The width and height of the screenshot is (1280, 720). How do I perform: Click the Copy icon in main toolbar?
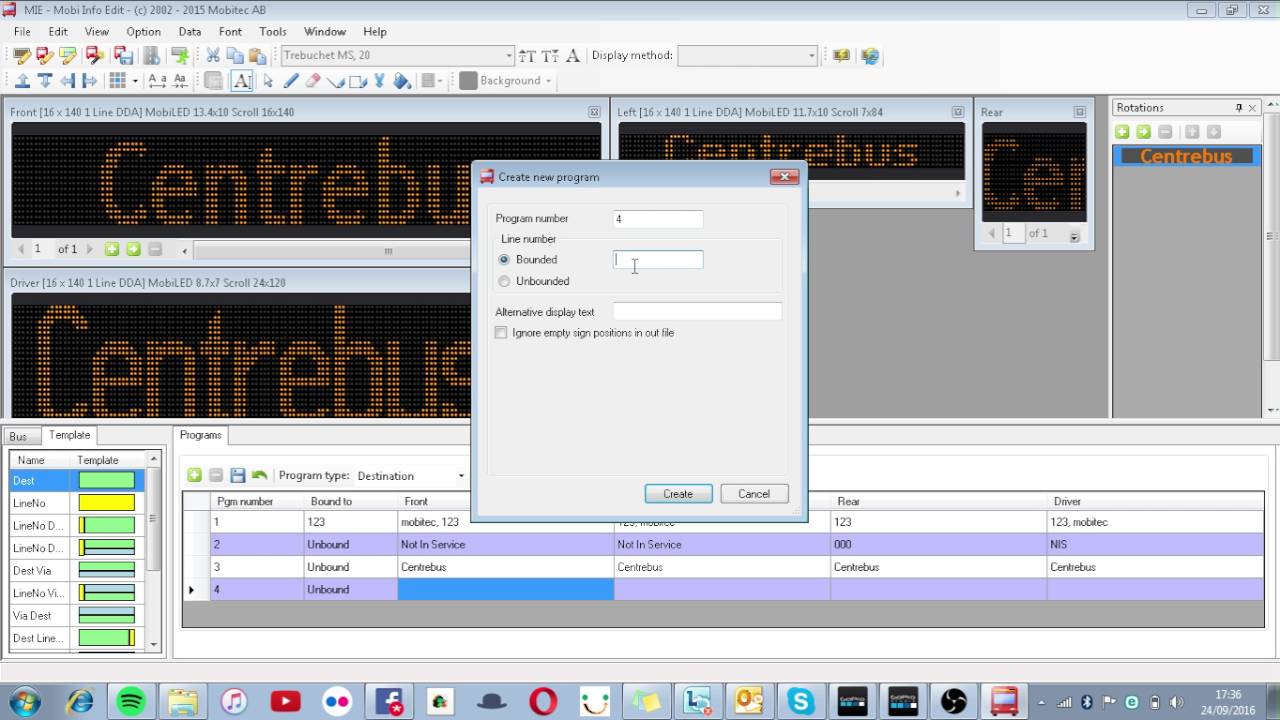click(235, 56)
